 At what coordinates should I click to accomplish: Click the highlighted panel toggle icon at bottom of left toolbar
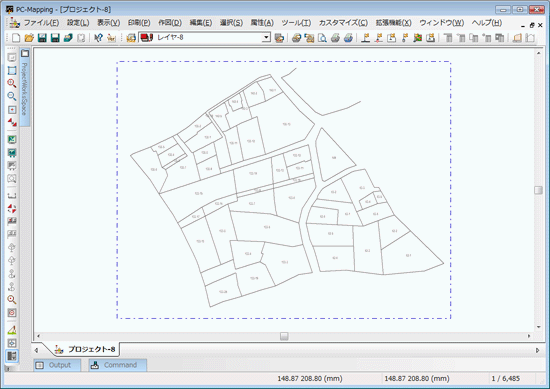12,356
